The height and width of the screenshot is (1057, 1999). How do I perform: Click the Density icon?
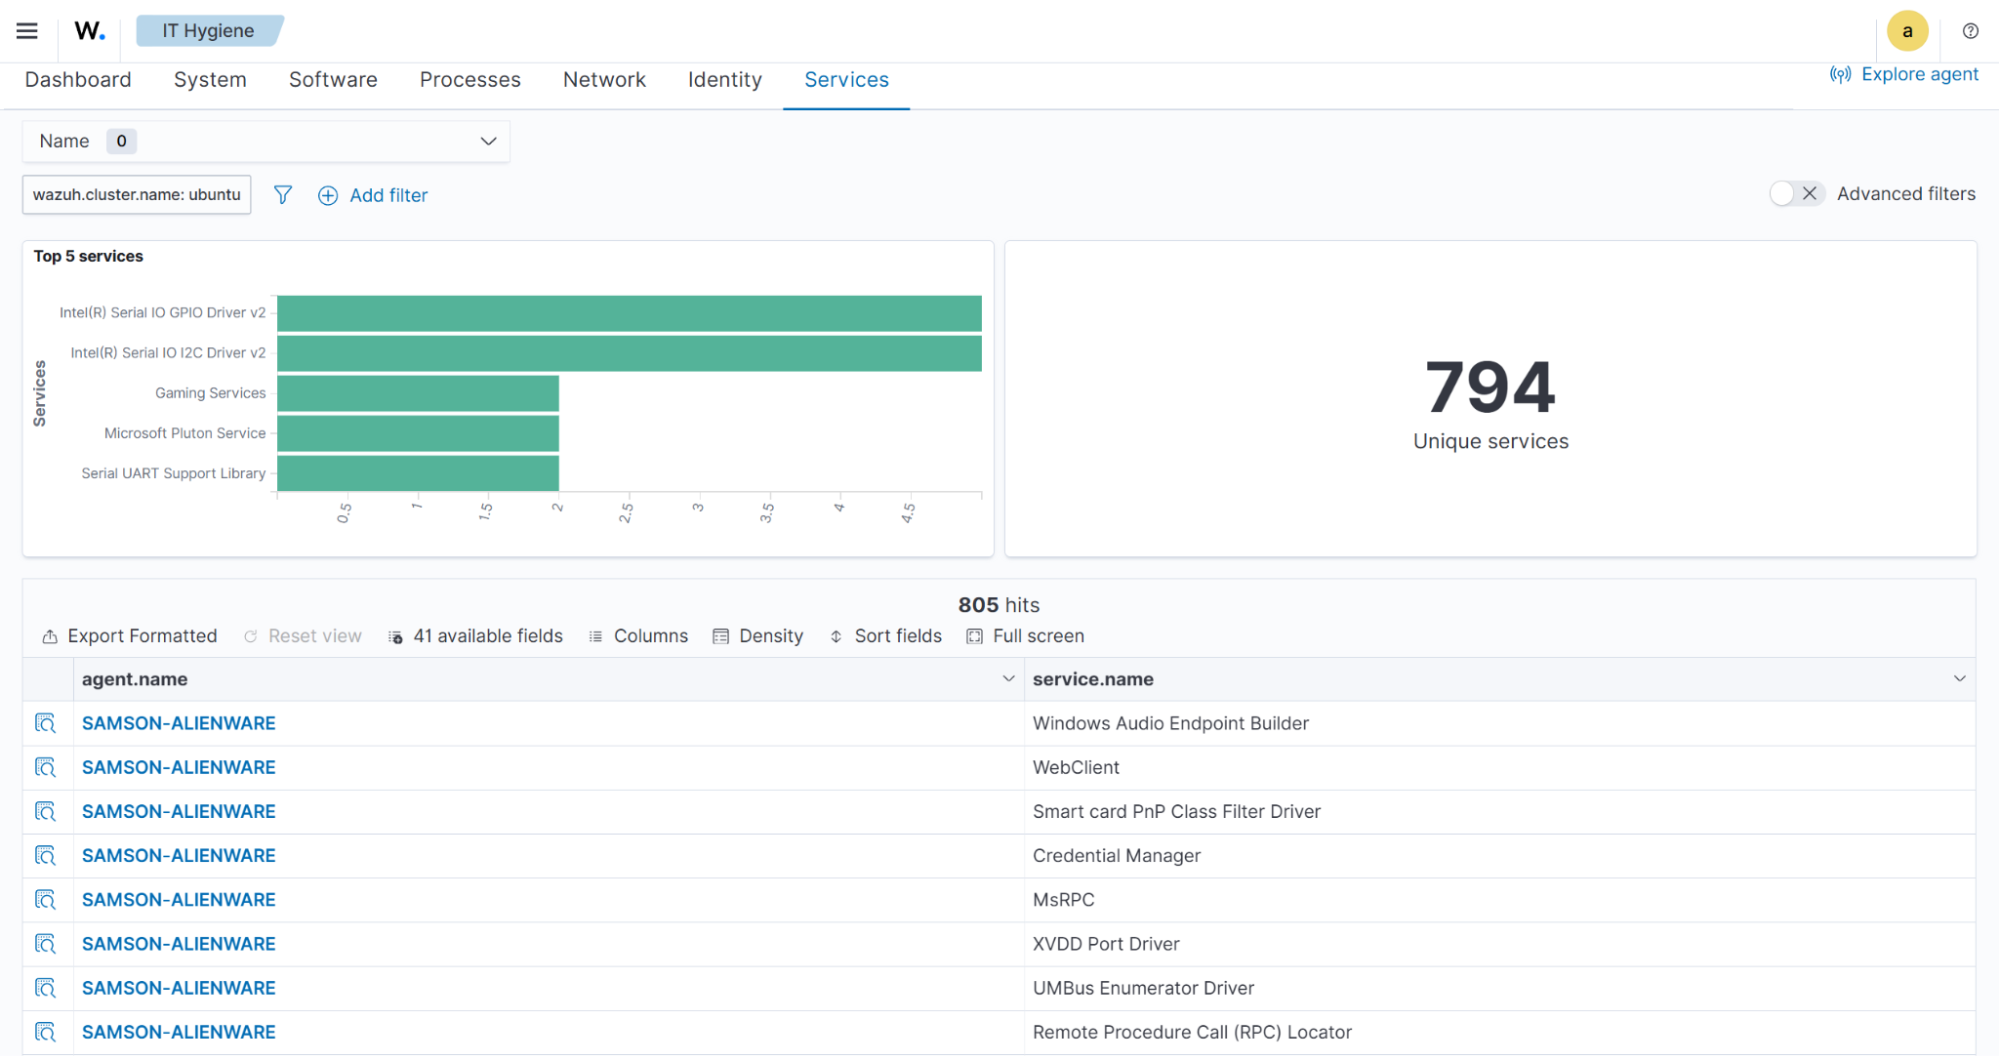[x=721, y=636]
